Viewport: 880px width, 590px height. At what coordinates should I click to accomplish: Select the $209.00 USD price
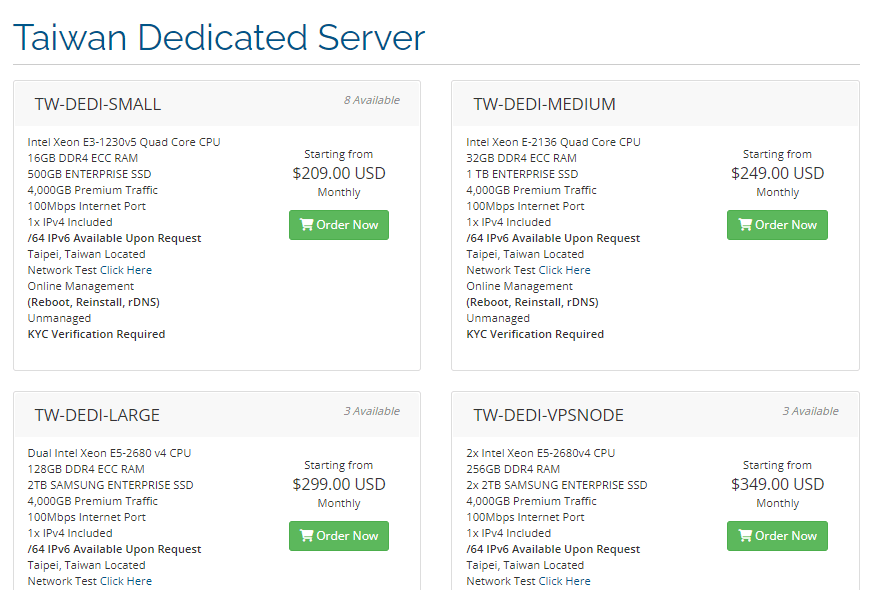coord(338,173)
